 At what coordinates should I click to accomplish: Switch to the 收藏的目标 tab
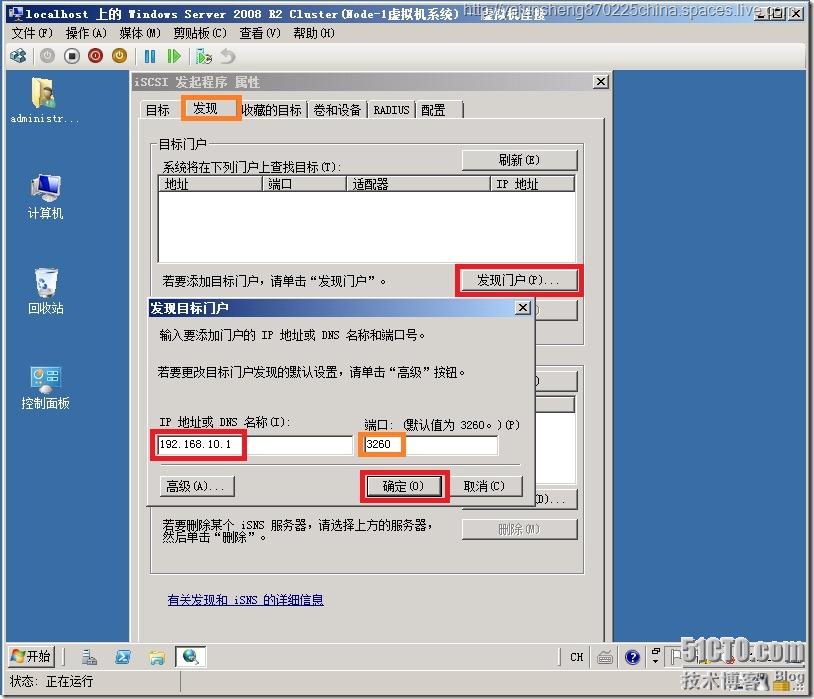(x=272, y=110)
